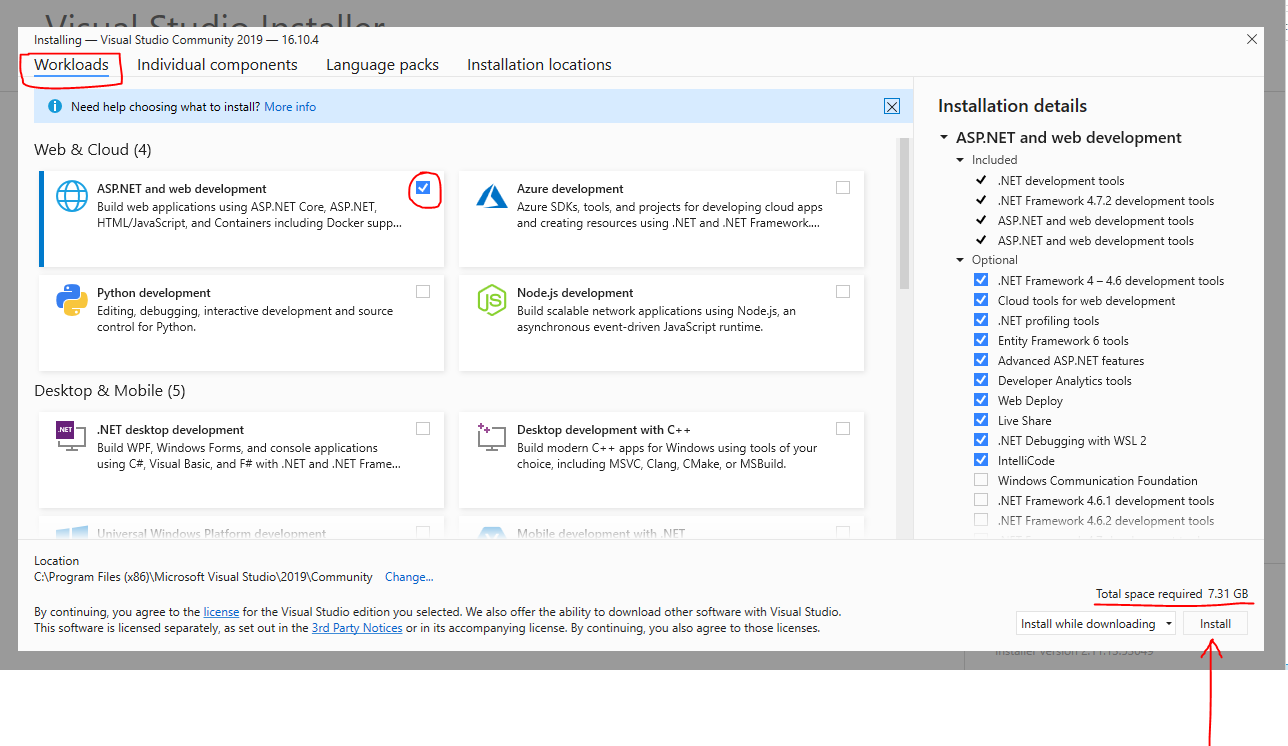Select the Node.js development card title
Screen dimensions: 1288x746
[575, 293]
